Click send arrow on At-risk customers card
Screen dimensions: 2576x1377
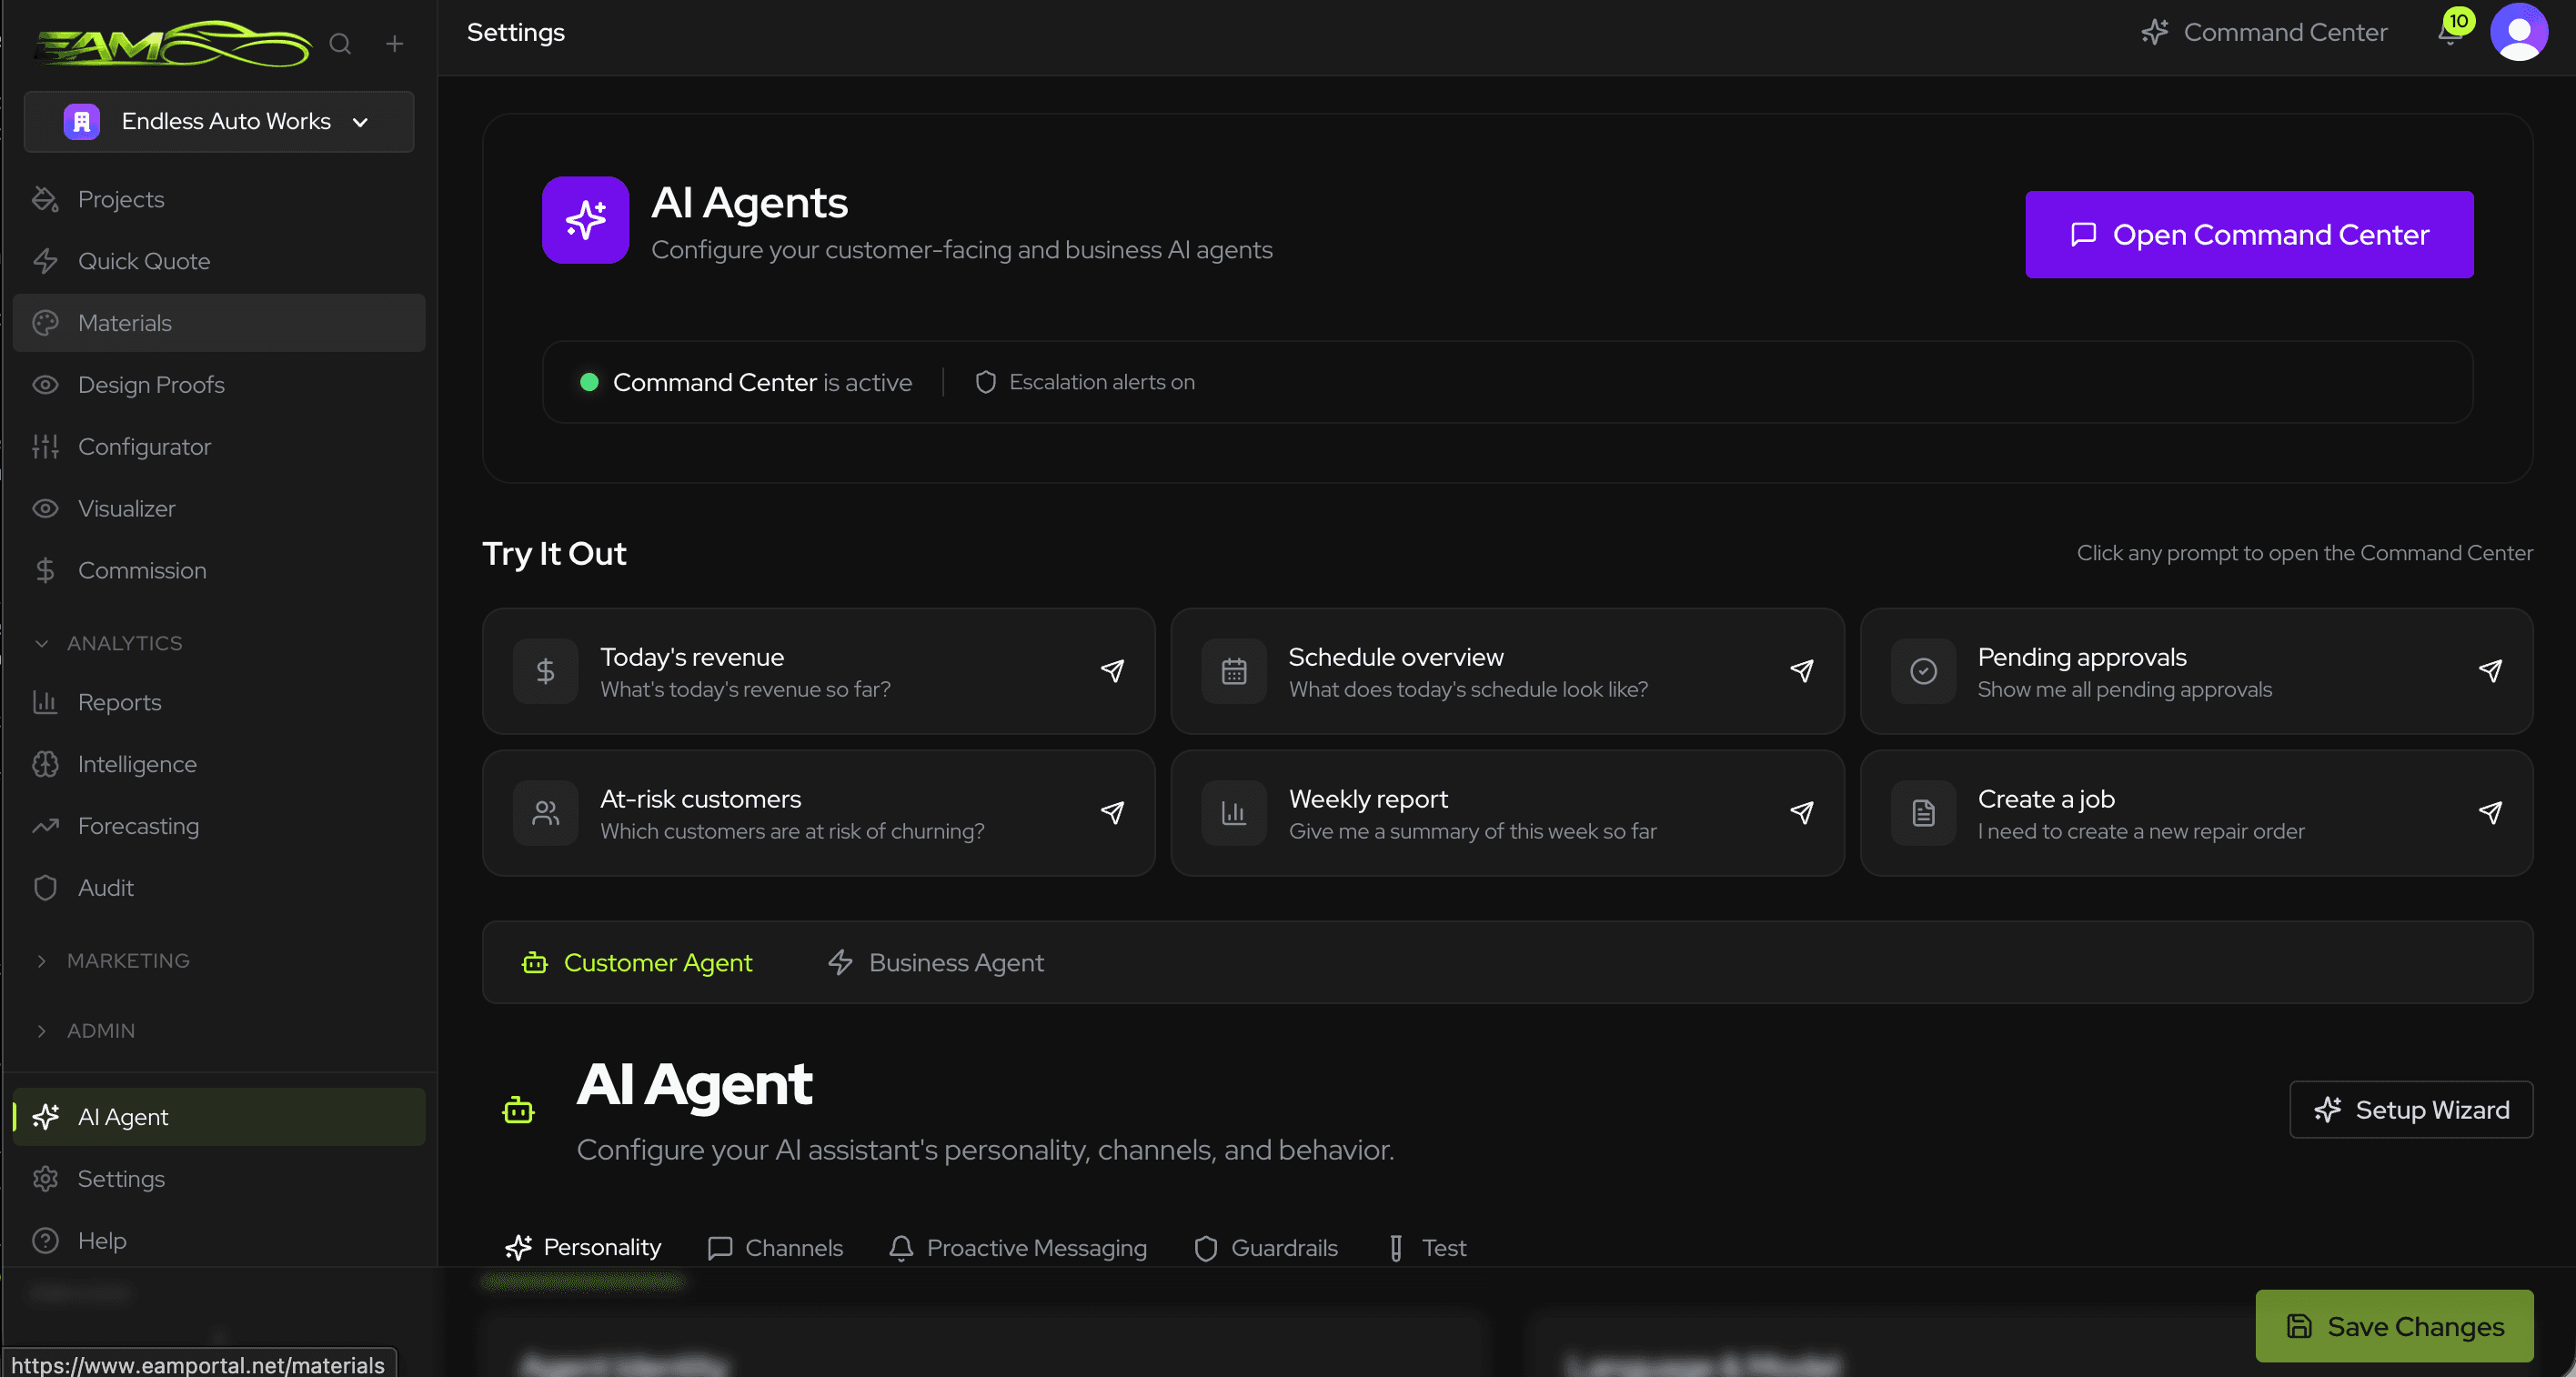pos(1112,813)
